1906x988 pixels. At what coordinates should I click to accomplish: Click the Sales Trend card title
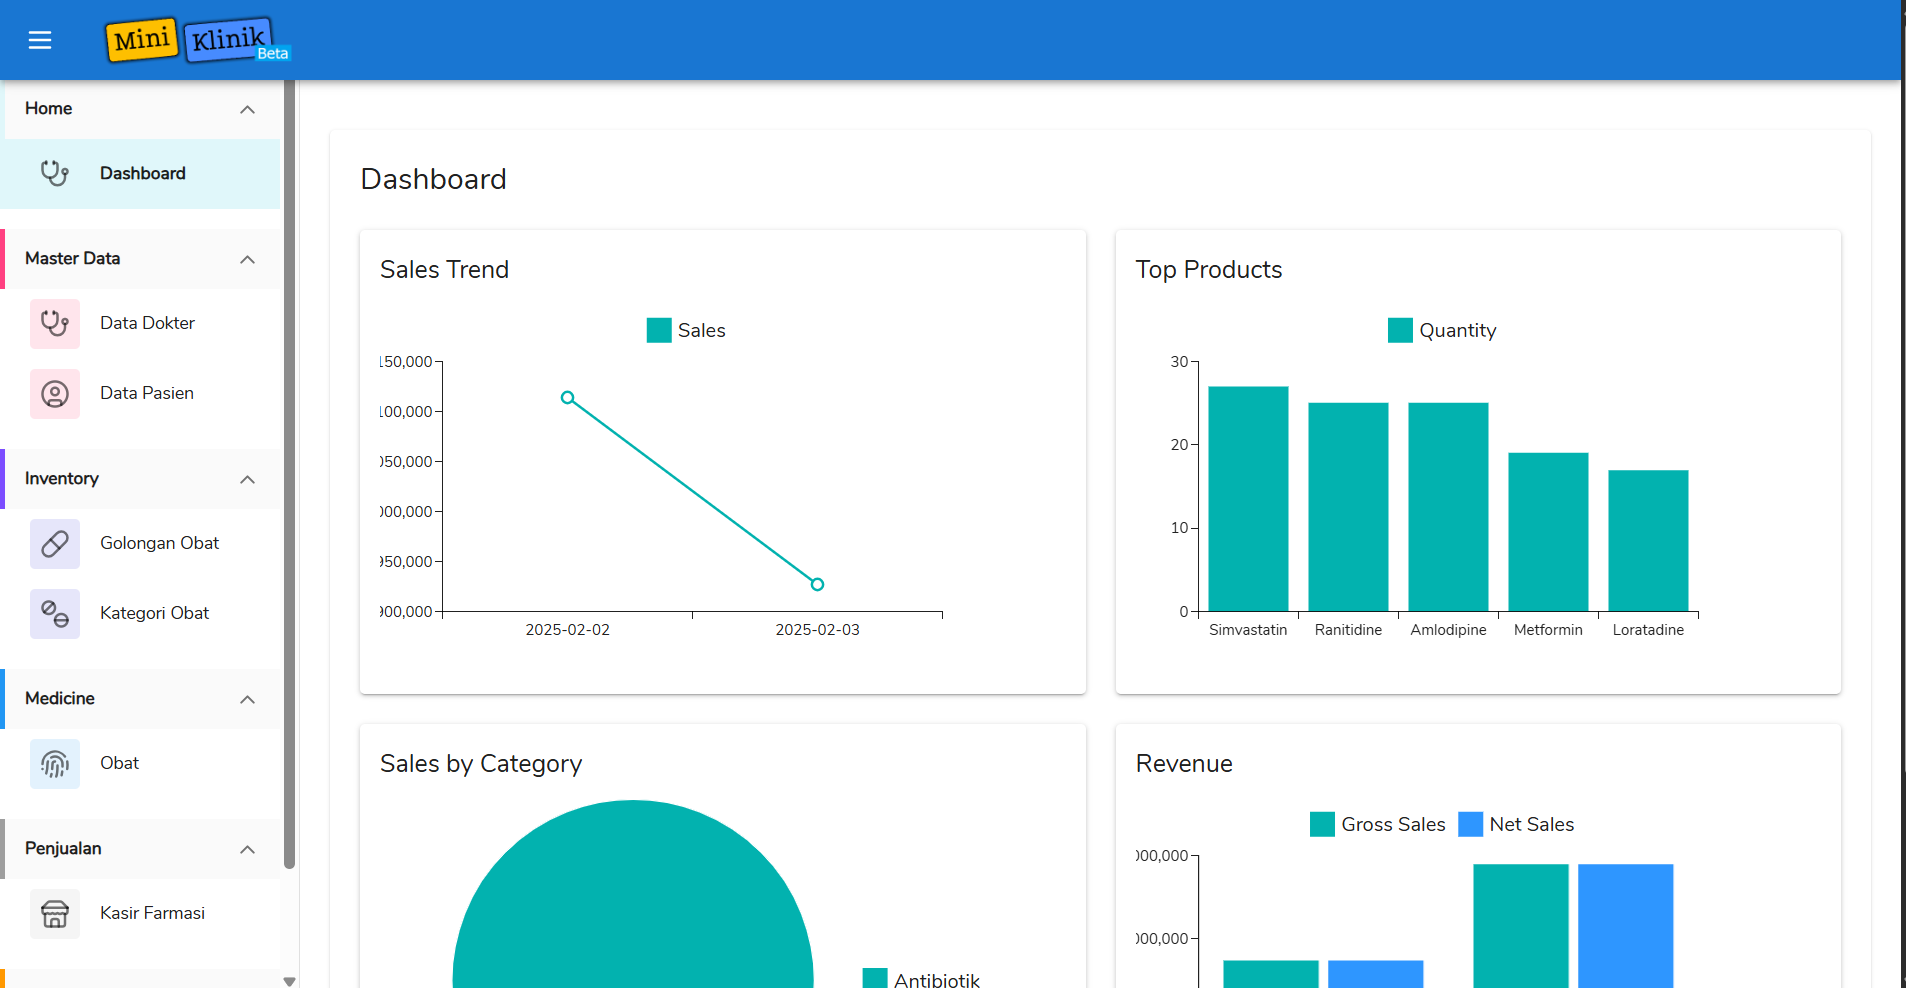pos(444,270)
